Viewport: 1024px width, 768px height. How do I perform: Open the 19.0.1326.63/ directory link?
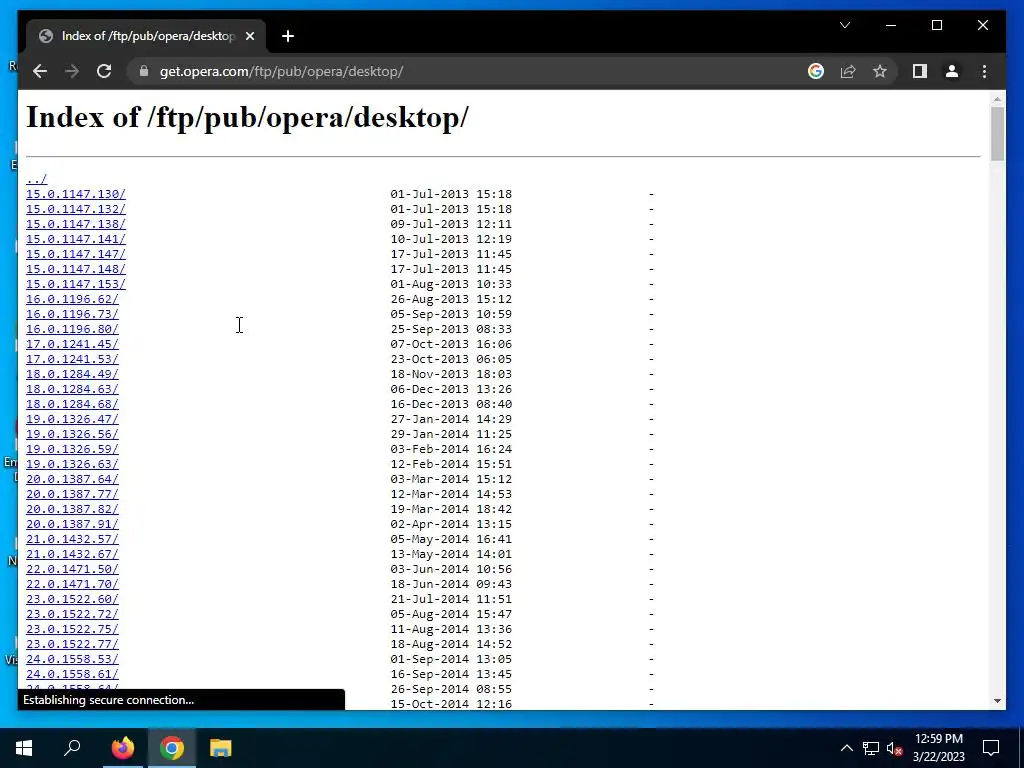point(72,464)
